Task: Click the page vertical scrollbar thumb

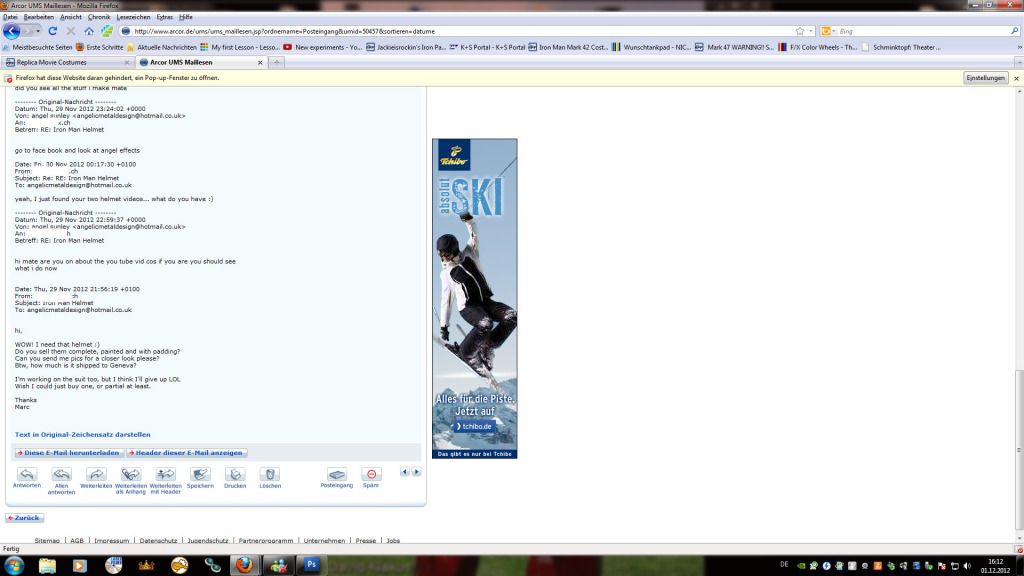Action: pyautogui.click(x=1019, y=451)
